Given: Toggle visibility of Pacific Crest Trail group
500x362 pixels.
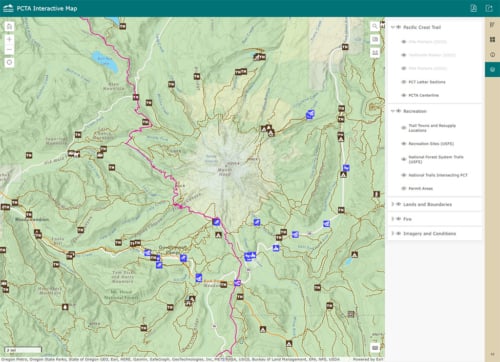Looking at the screenshot, I should [x=398, y=27].
